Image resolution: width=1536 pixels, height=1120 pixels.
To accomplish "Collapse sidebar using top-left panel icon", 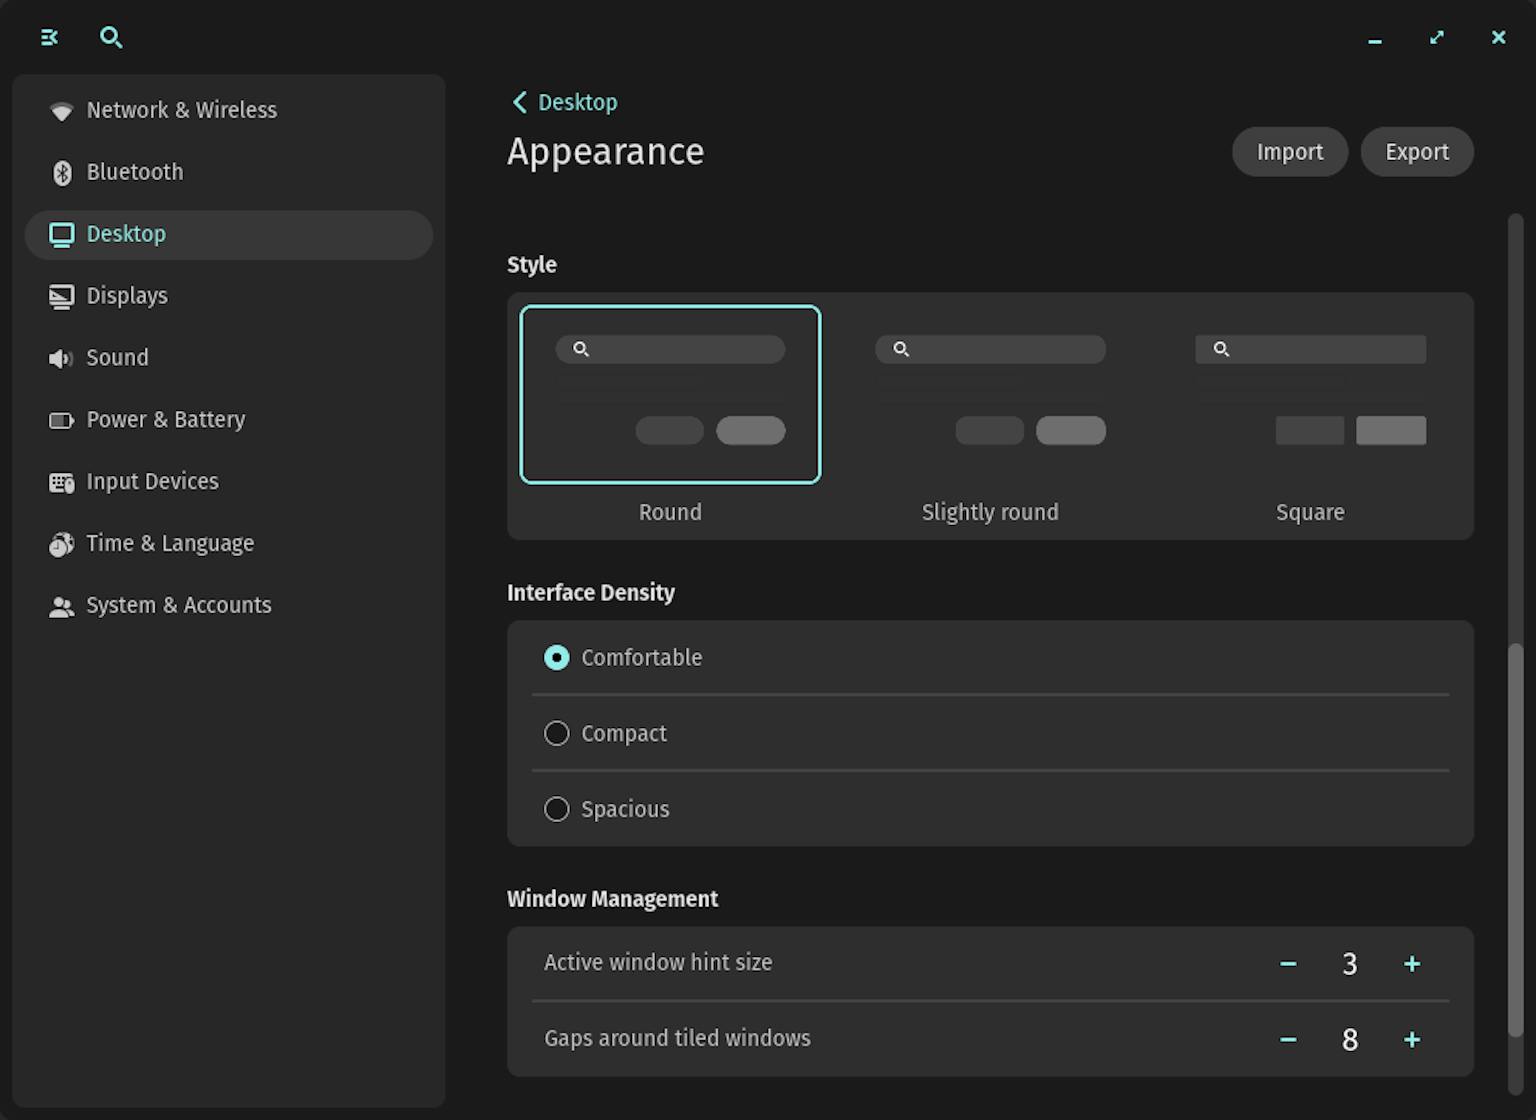I will coord(48,37).
